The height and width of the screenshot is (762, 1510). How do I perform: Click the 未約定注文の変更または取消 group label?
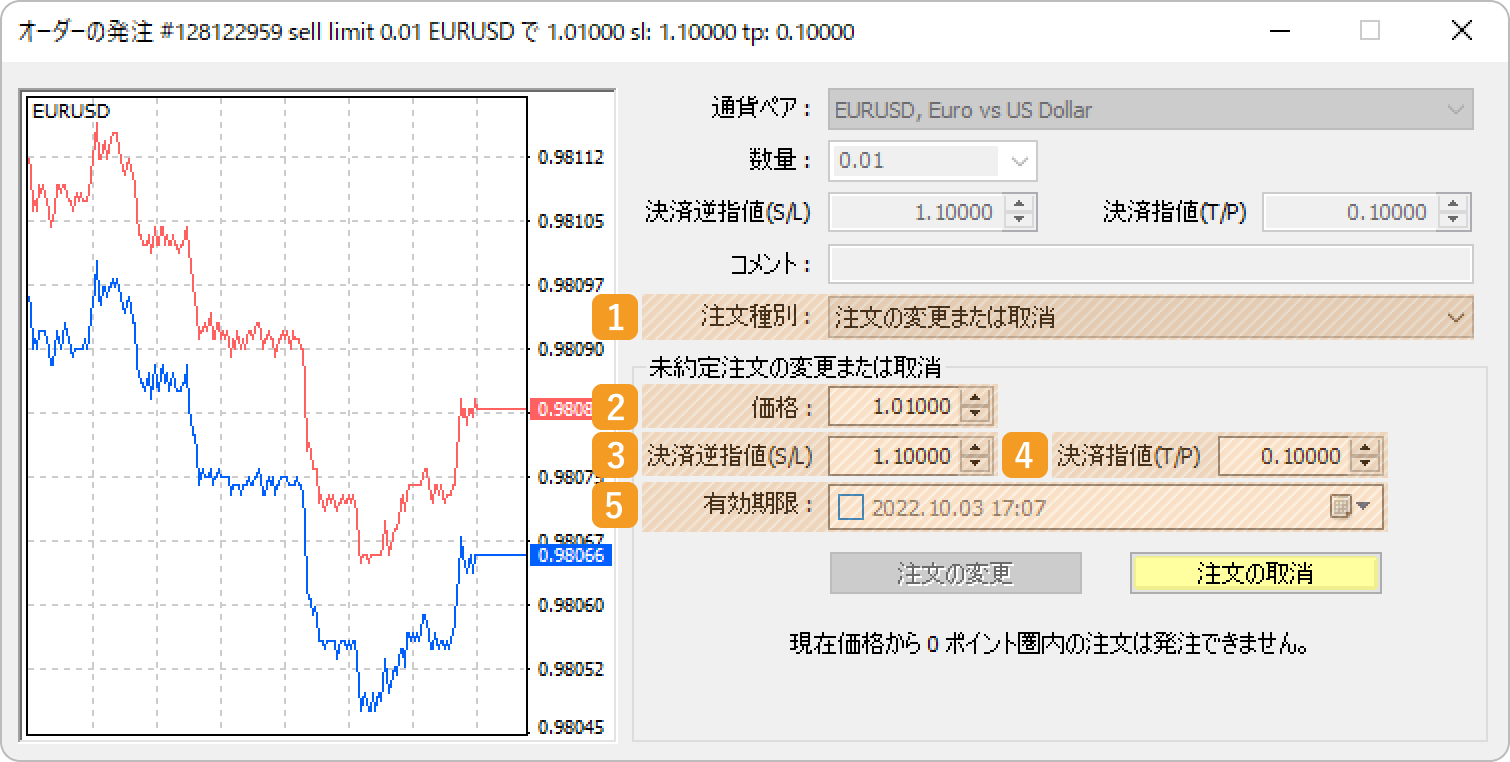pos(795,367)
